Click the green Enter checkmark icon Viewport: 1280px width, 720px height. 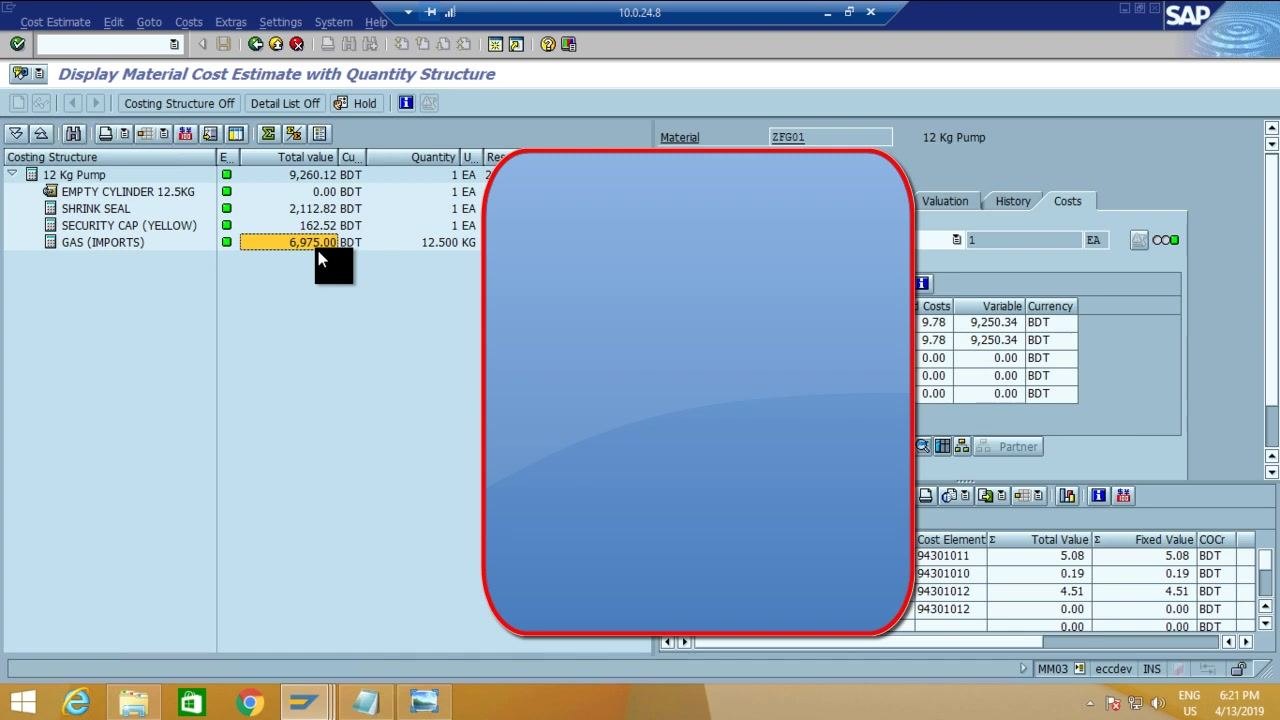(x=17, y=44)
